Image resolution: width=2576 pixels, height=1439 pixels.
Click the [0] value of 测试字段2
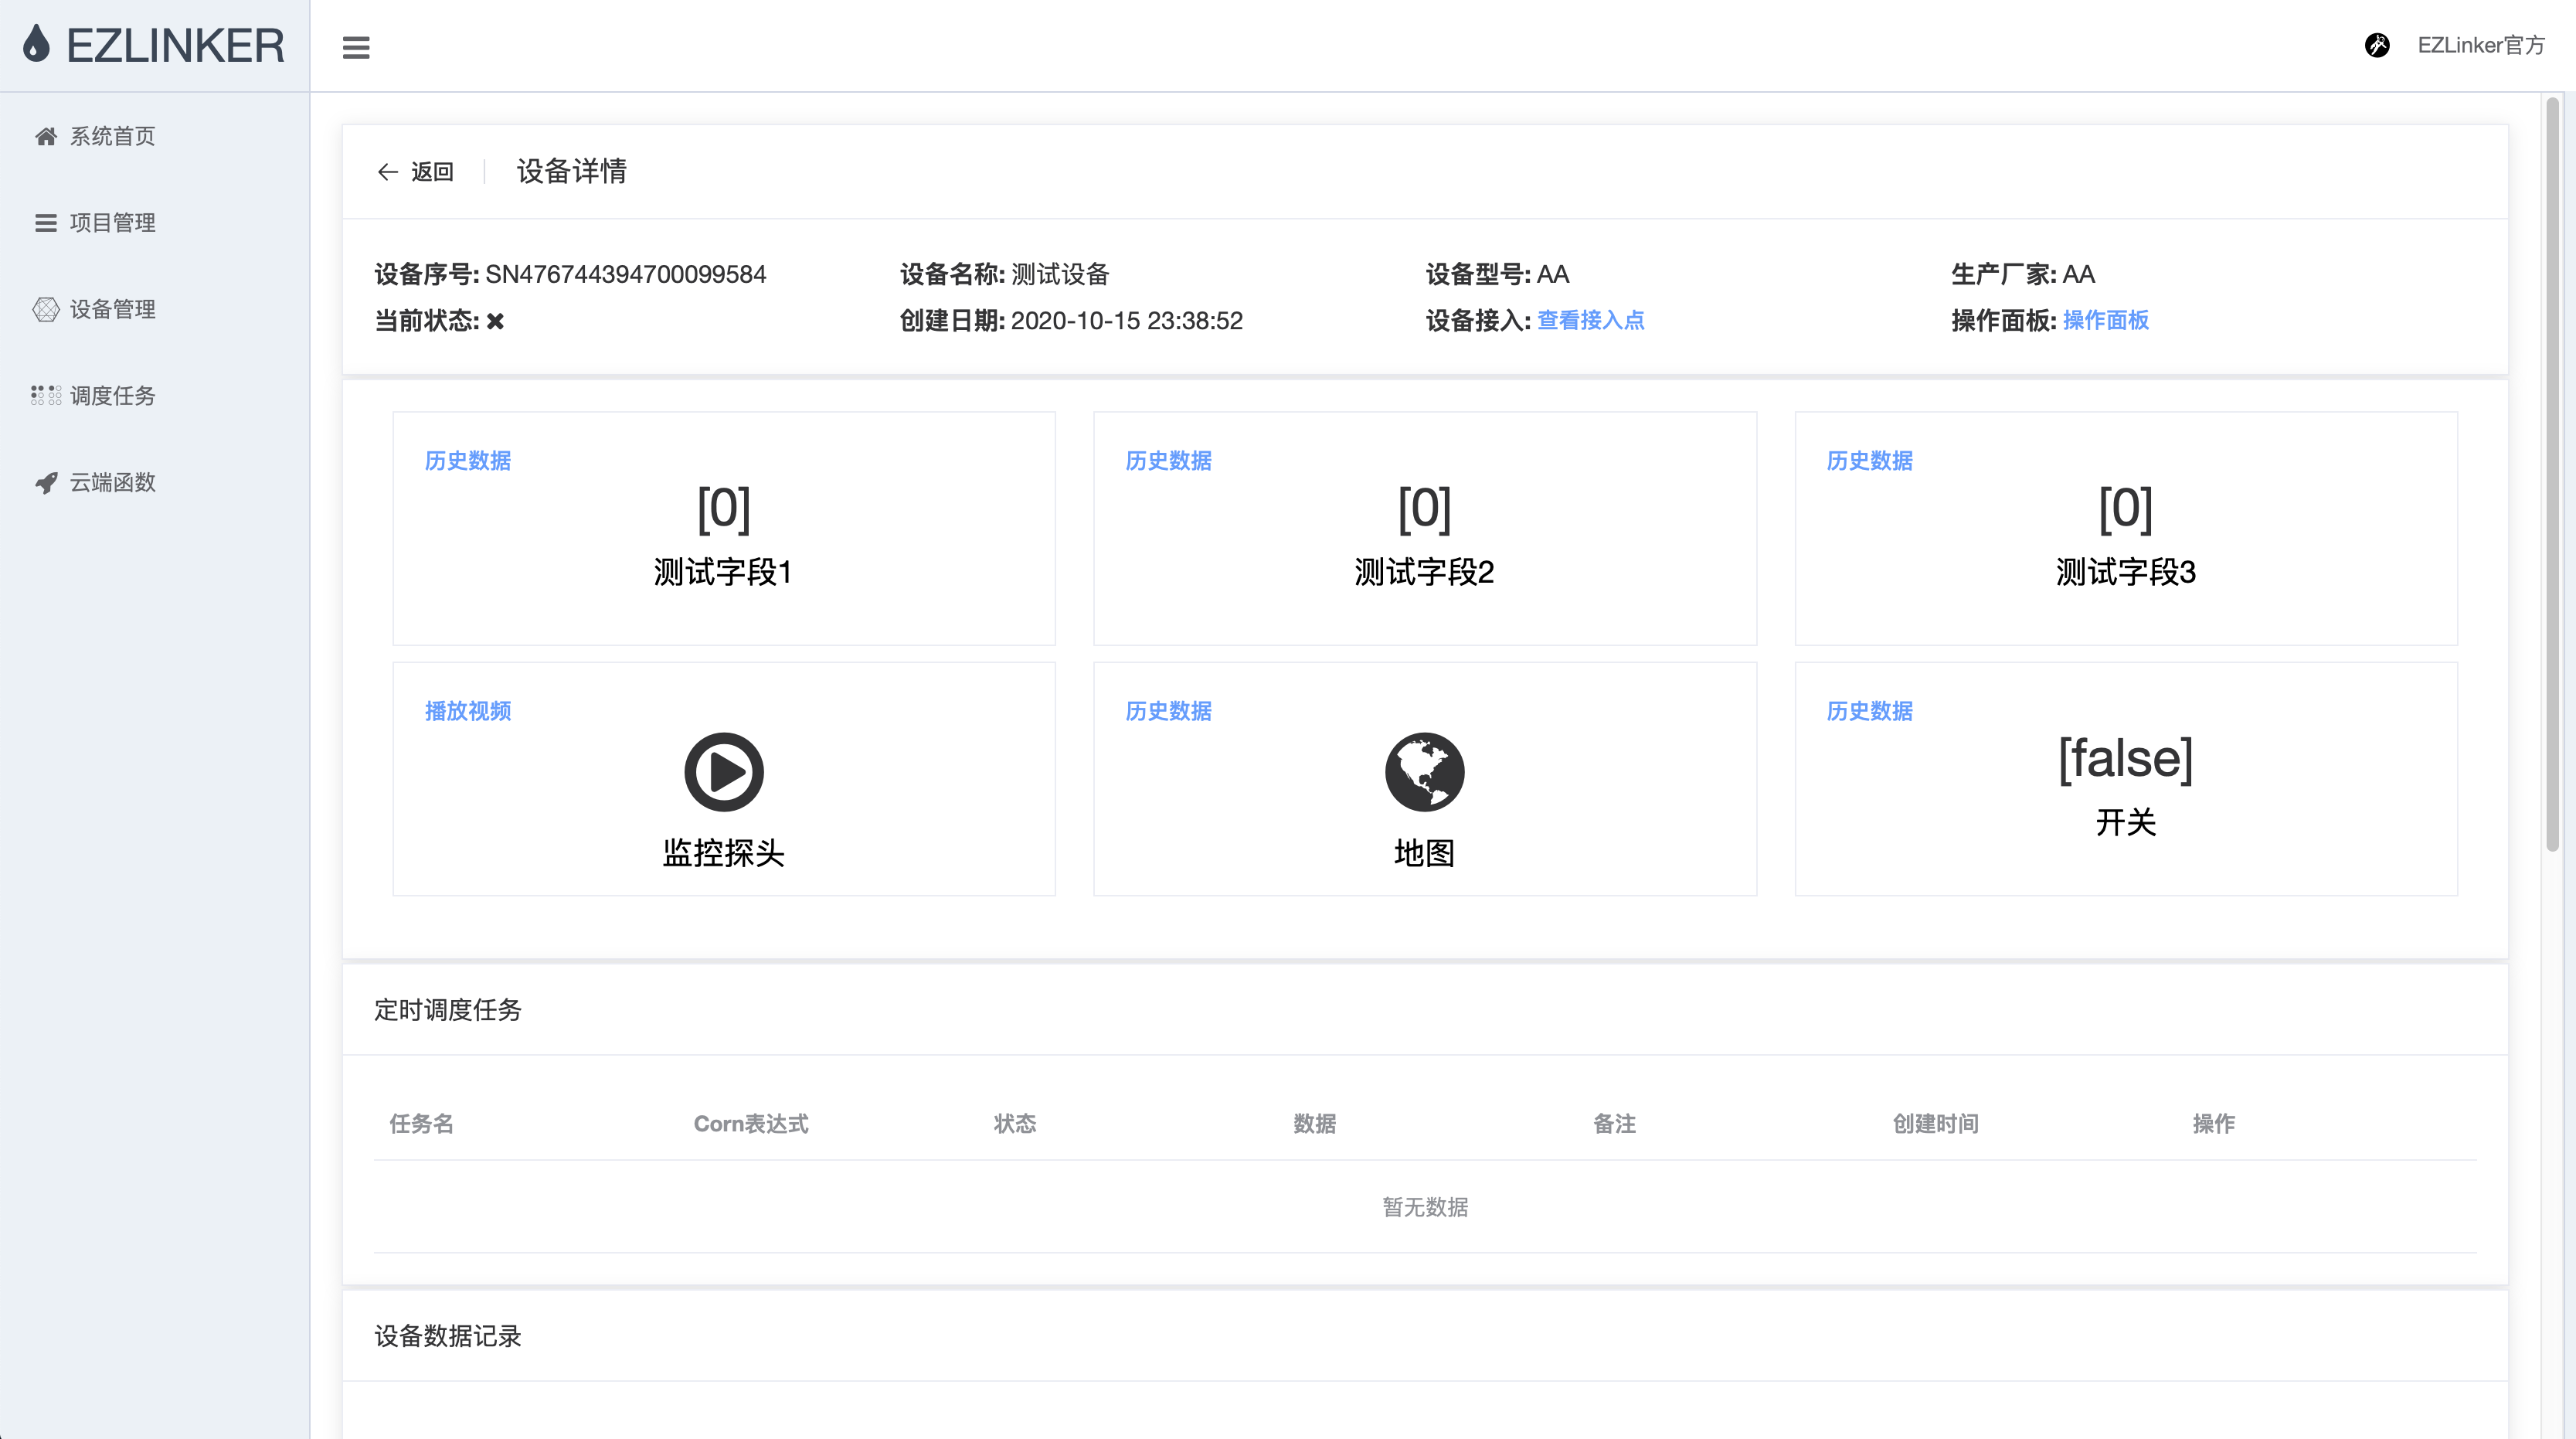(x=1424, y=509)
